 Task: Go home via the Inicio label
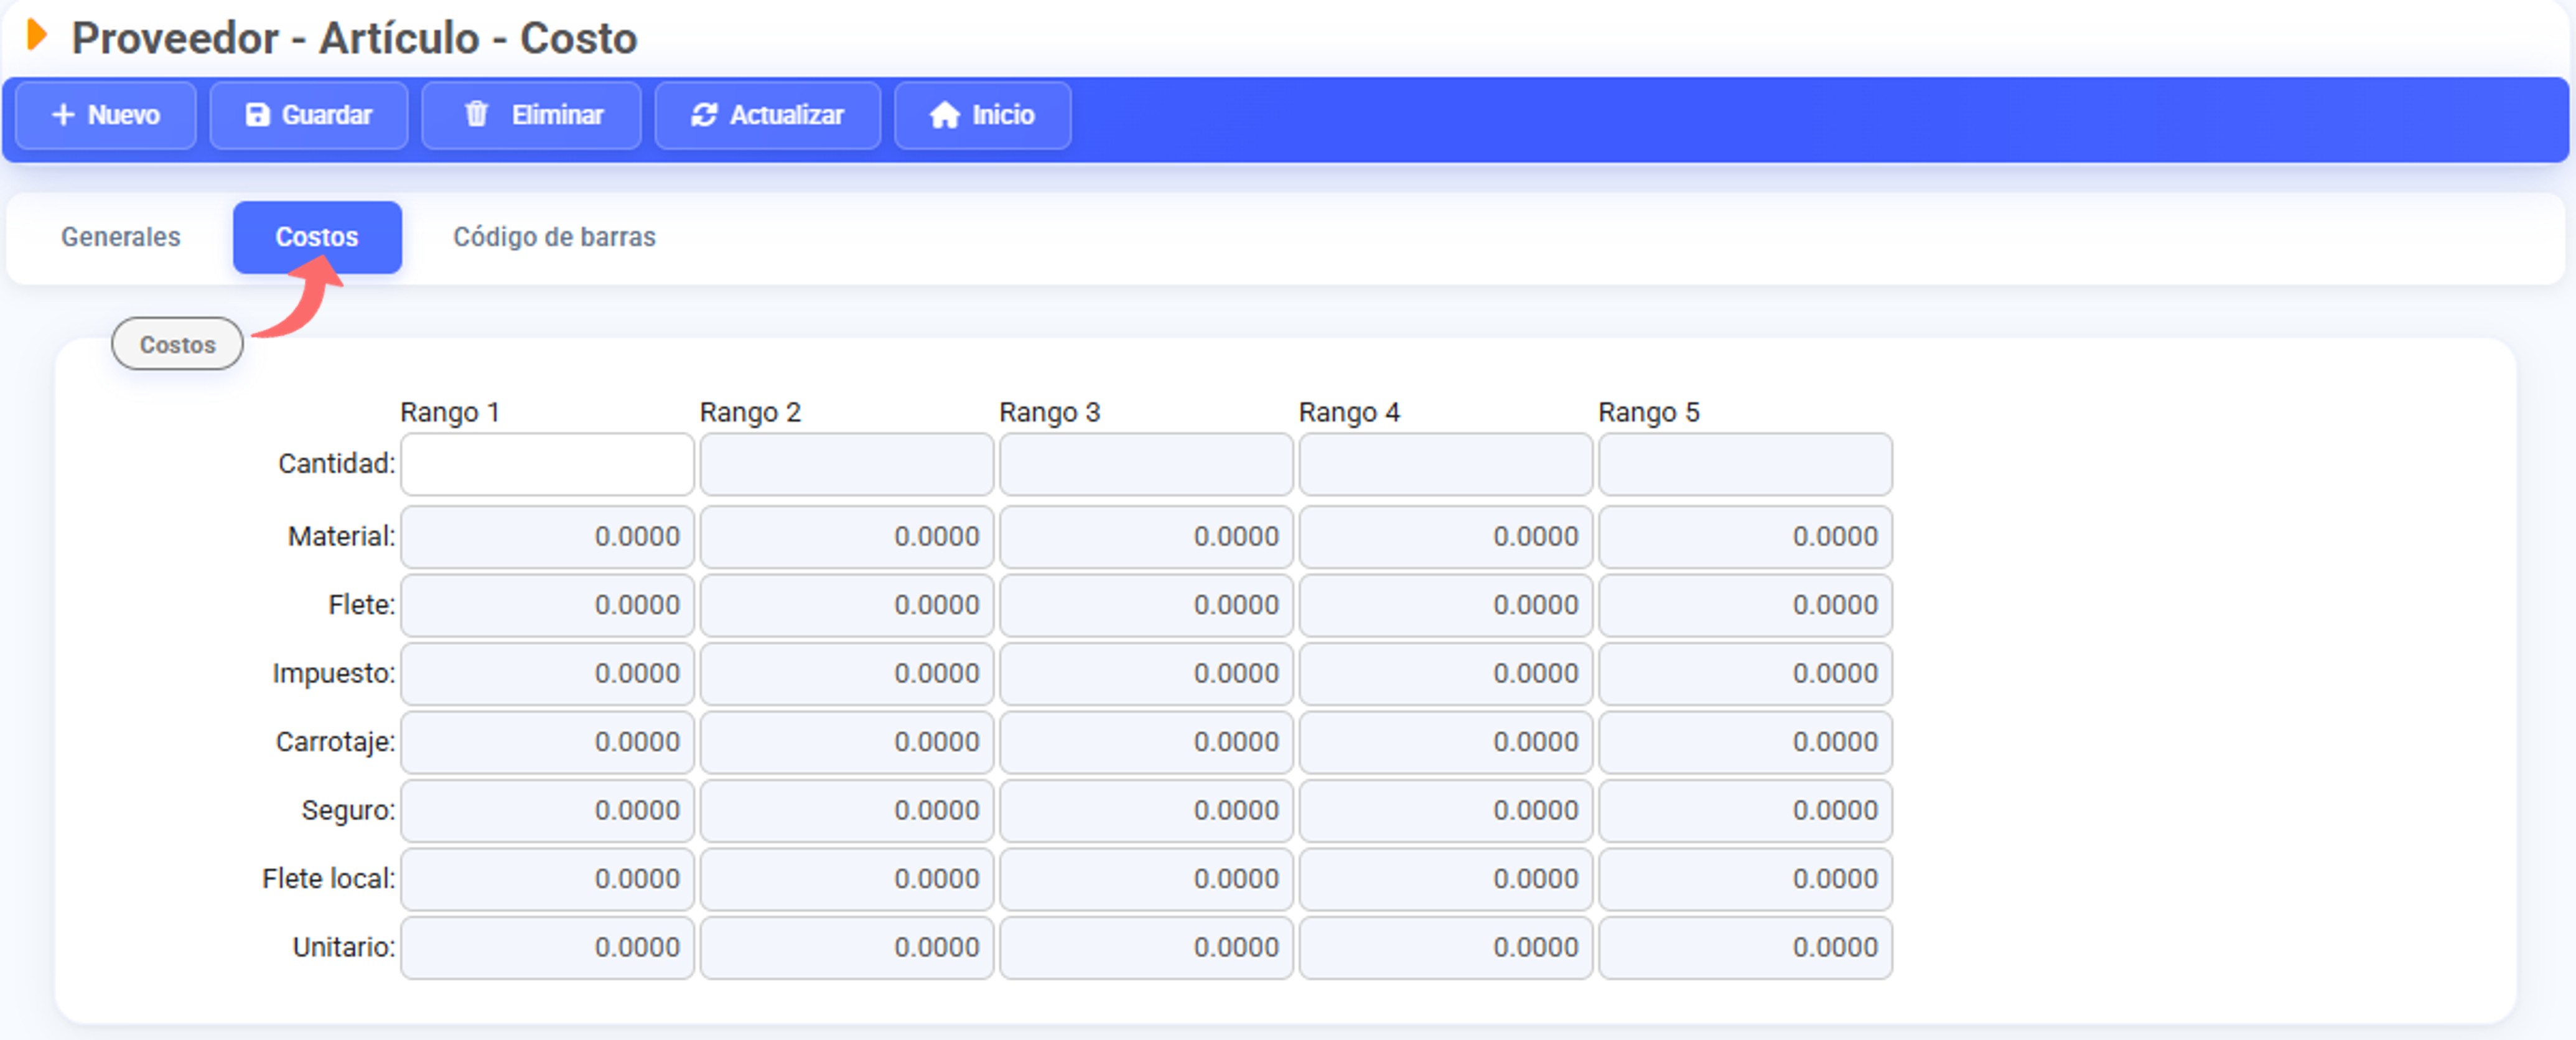1003,115
